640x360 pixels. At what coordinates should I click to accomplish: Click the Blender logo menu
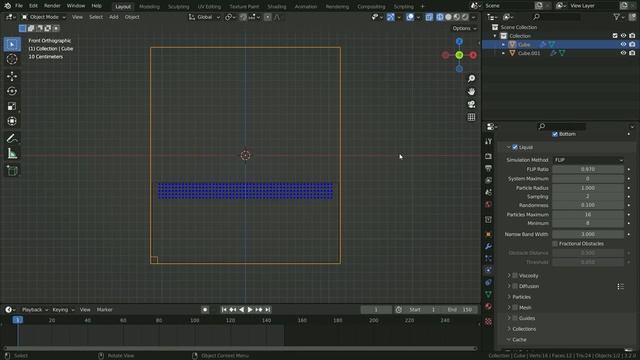7,6
